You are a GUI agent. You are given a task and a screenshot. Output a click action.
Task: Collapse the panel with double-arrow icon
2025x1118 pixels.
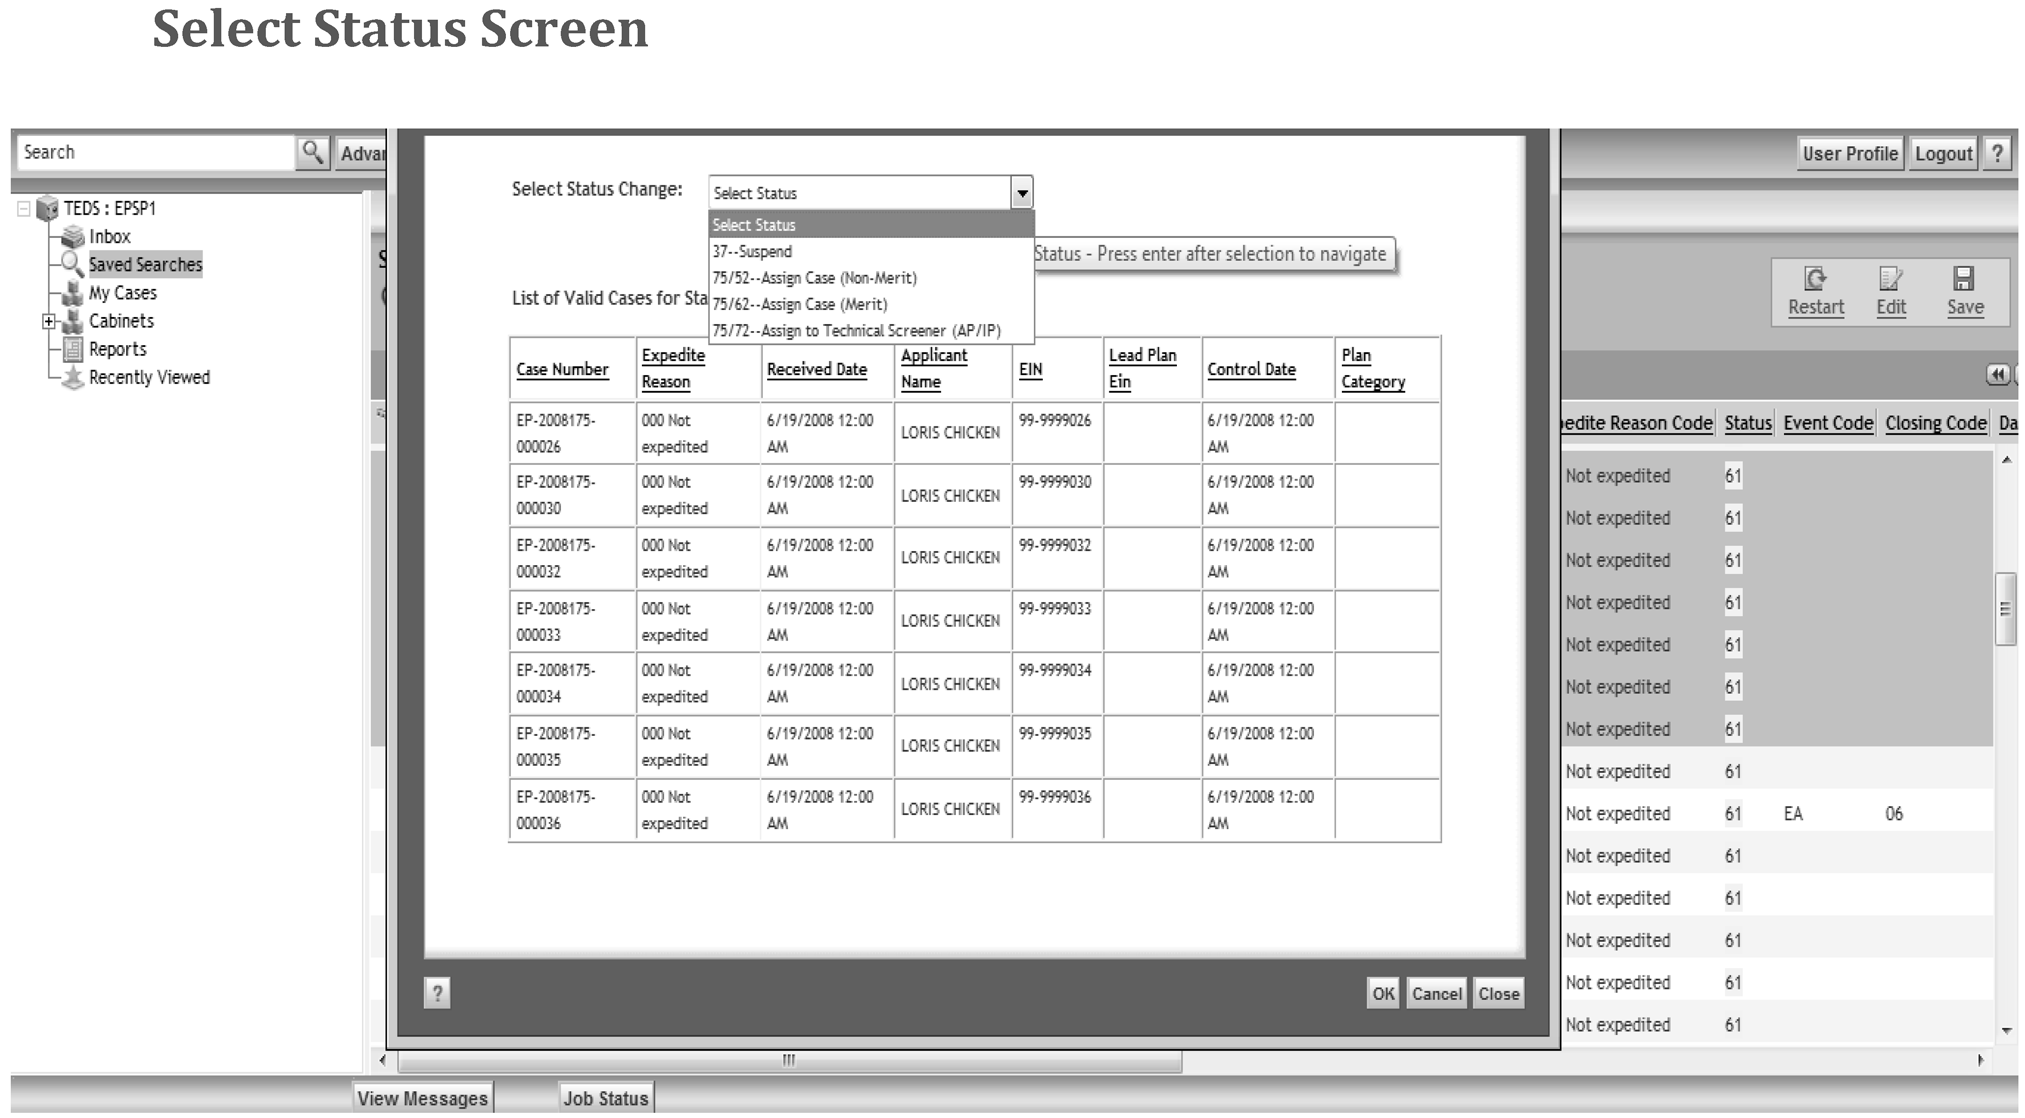pyautogui.click(x=1997, y=375)
